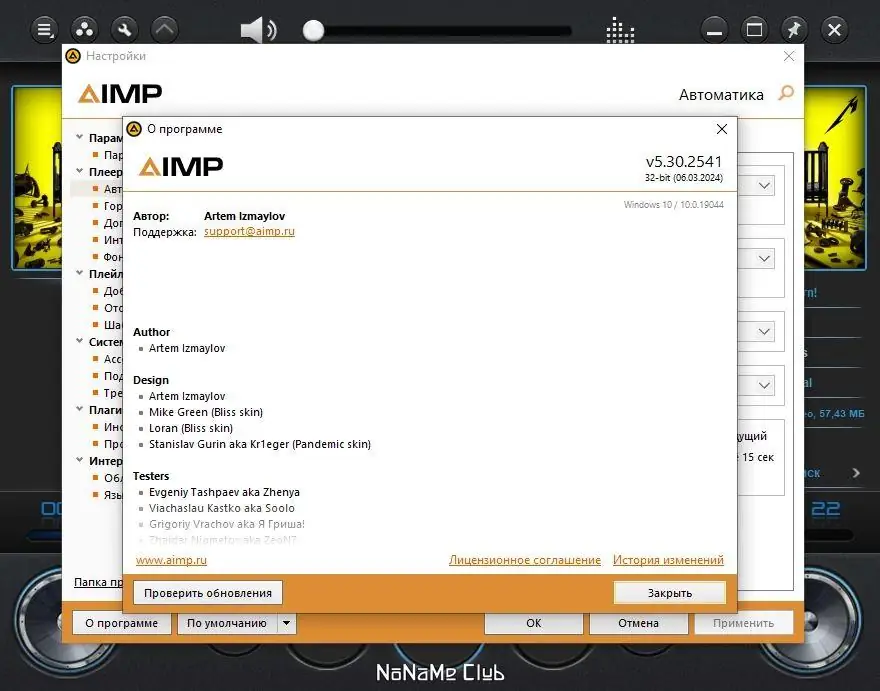The image size is (880, 691).
Task: Open the www.aimp.ru website link
Action: click(170, 560)
